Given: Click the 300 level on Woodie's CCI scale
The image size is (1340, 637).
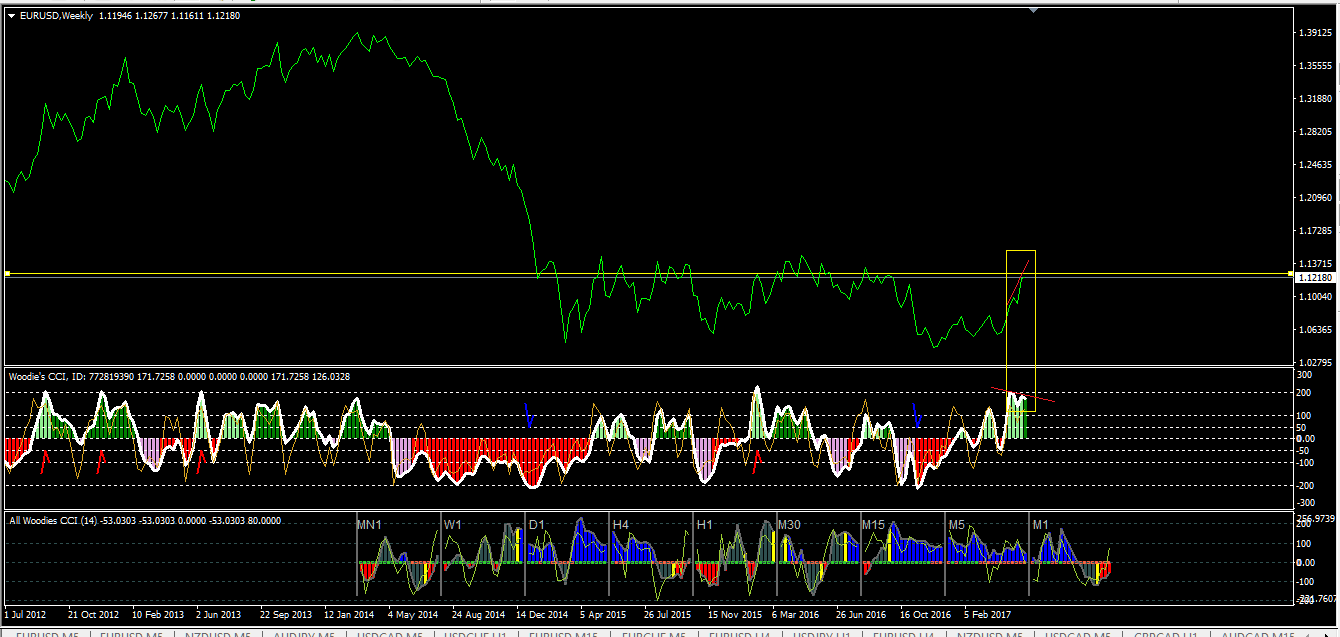Looking at the screenshot, I should [x=1305, y=375].
